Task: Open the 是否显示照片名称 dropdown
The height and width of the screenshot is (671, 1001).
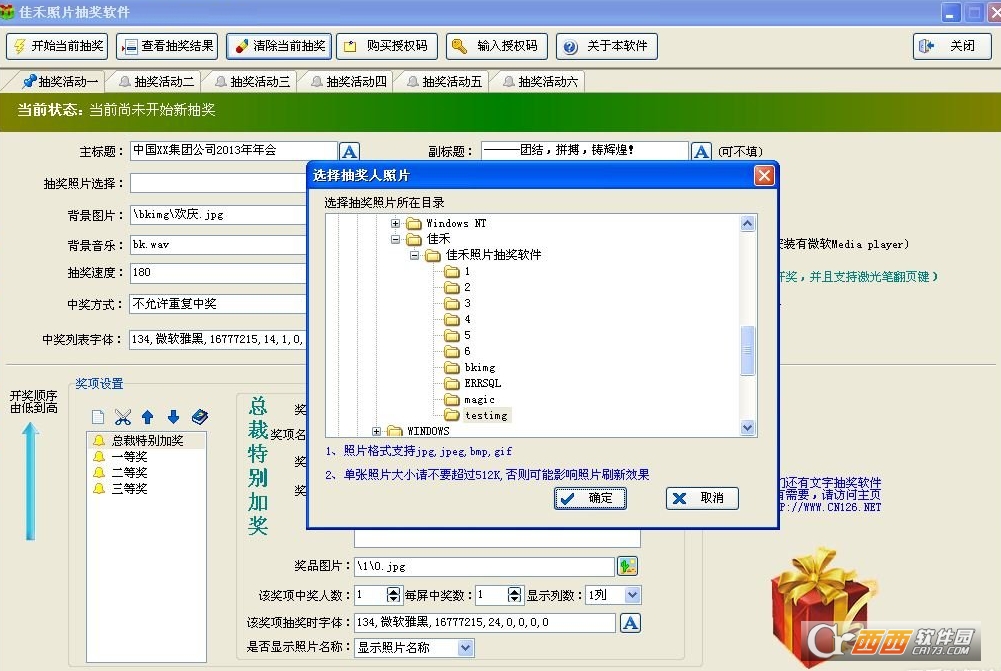Action: 465,648
